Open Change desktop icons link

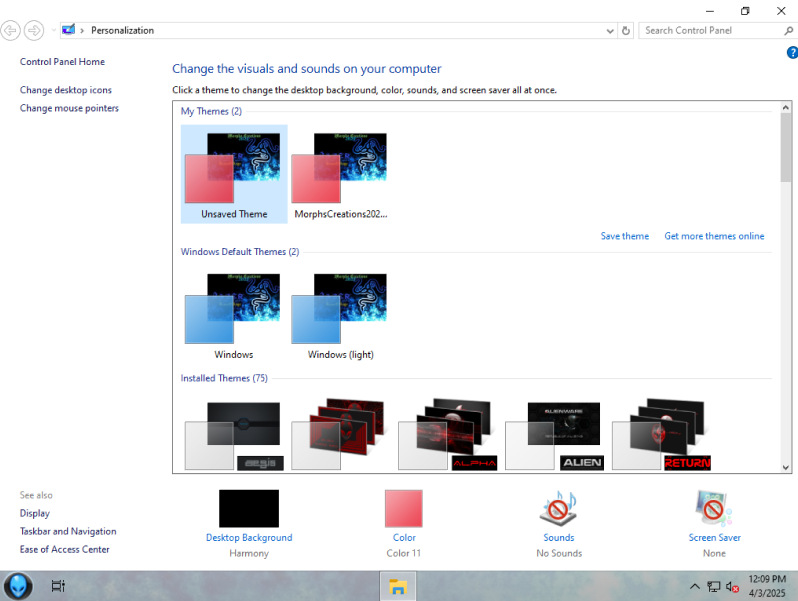[66, 90]
